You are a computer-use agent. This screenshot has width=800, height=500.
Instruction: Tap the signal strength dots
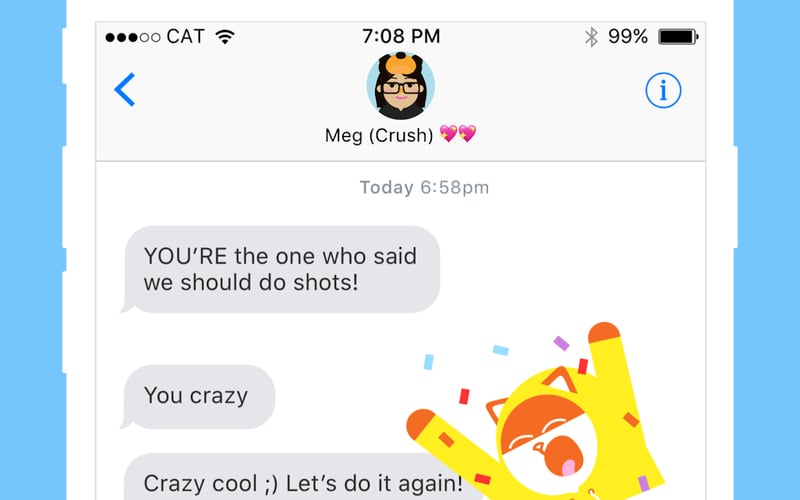[x=133, y=37]
